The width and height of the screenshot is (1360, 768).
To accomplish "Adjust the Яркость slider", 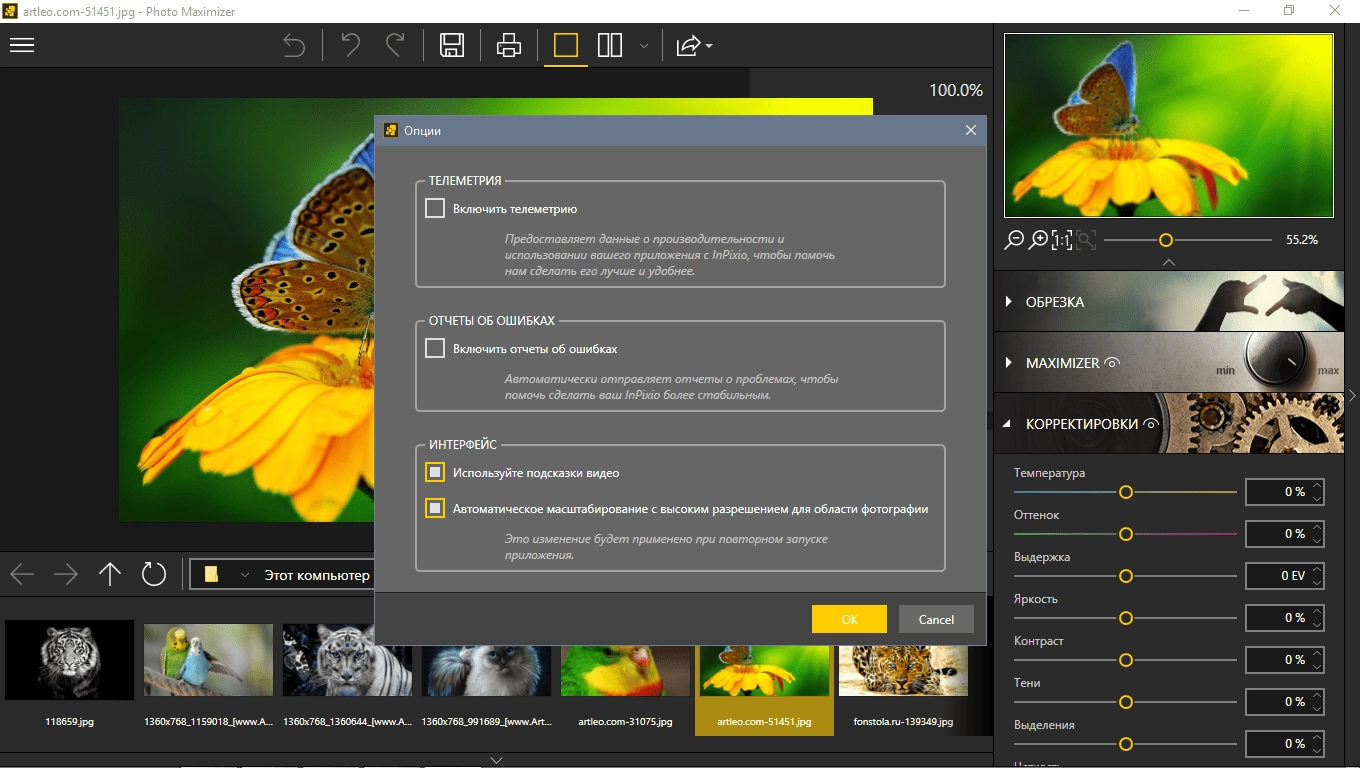I will pyautogui.click(x=1126, y=618).
